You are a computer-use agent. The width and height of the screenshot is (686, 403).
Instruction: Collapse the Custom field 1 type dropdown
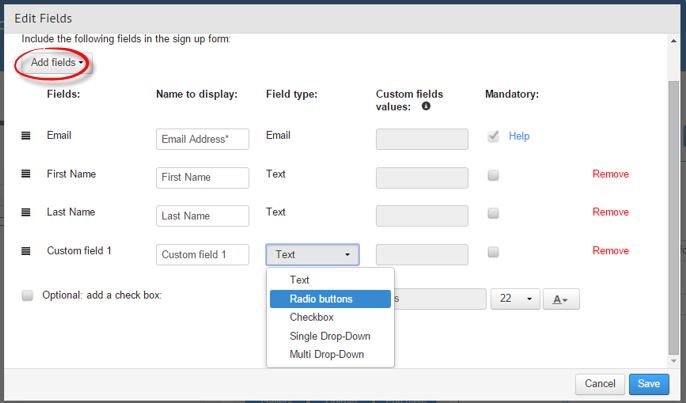point(312,255)
